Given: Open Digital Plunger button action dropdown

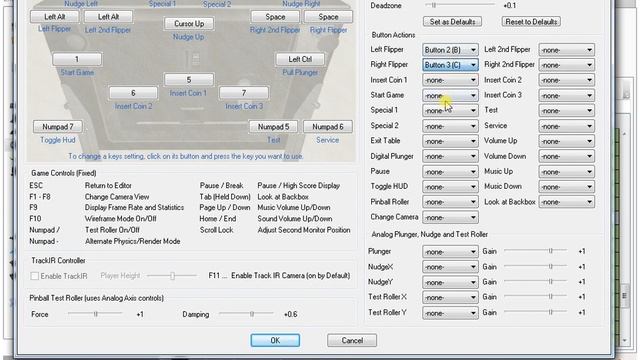Looking at the screenshot, I should tap(450, 156).
